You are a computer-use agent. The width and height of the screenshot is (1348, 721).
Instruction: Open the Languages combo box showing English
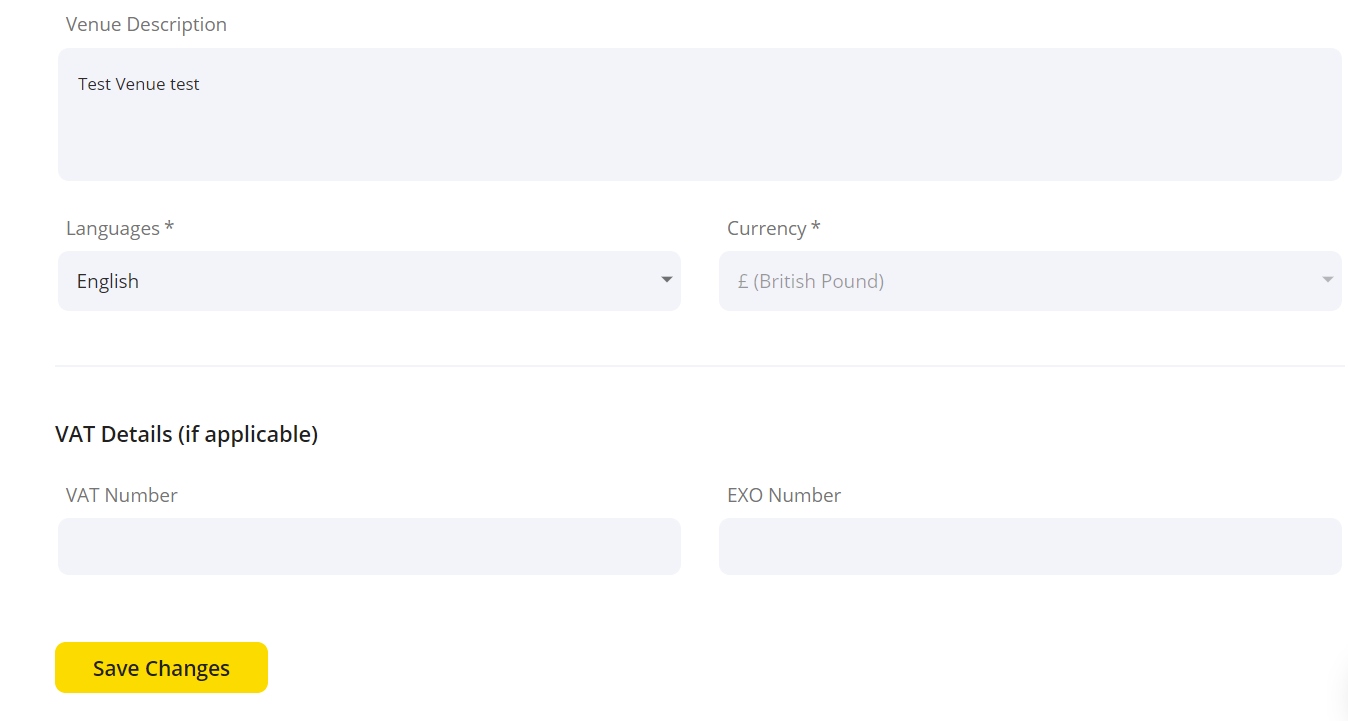(x=369, y=281)
